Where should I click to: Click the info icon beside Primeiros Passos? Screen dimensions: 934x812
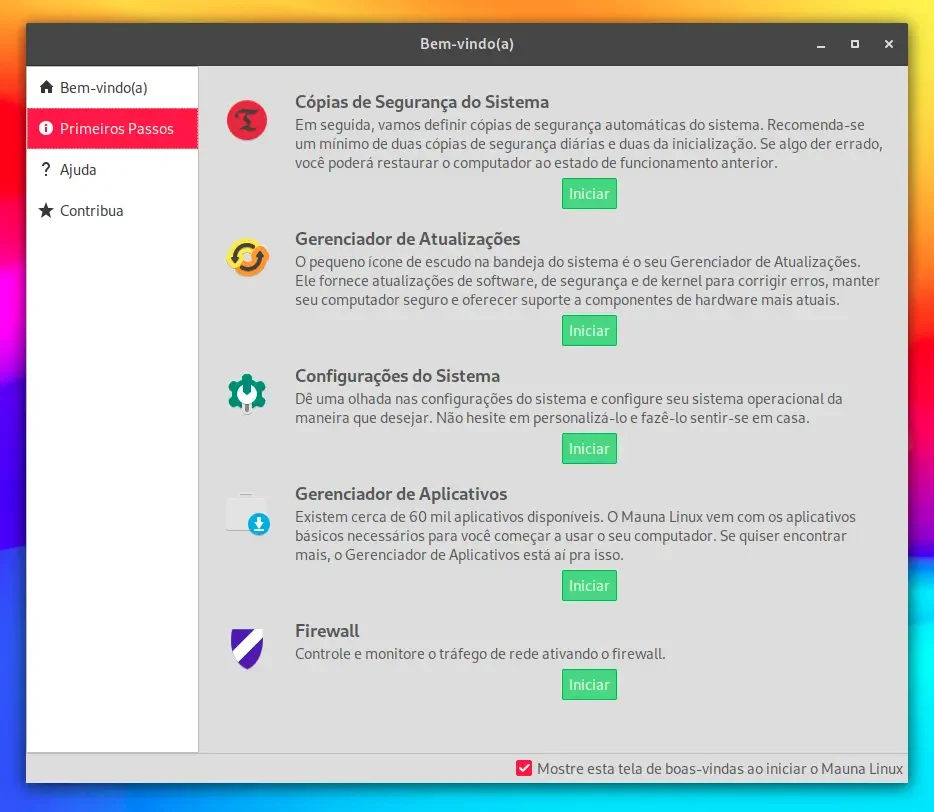pos(46,128)
